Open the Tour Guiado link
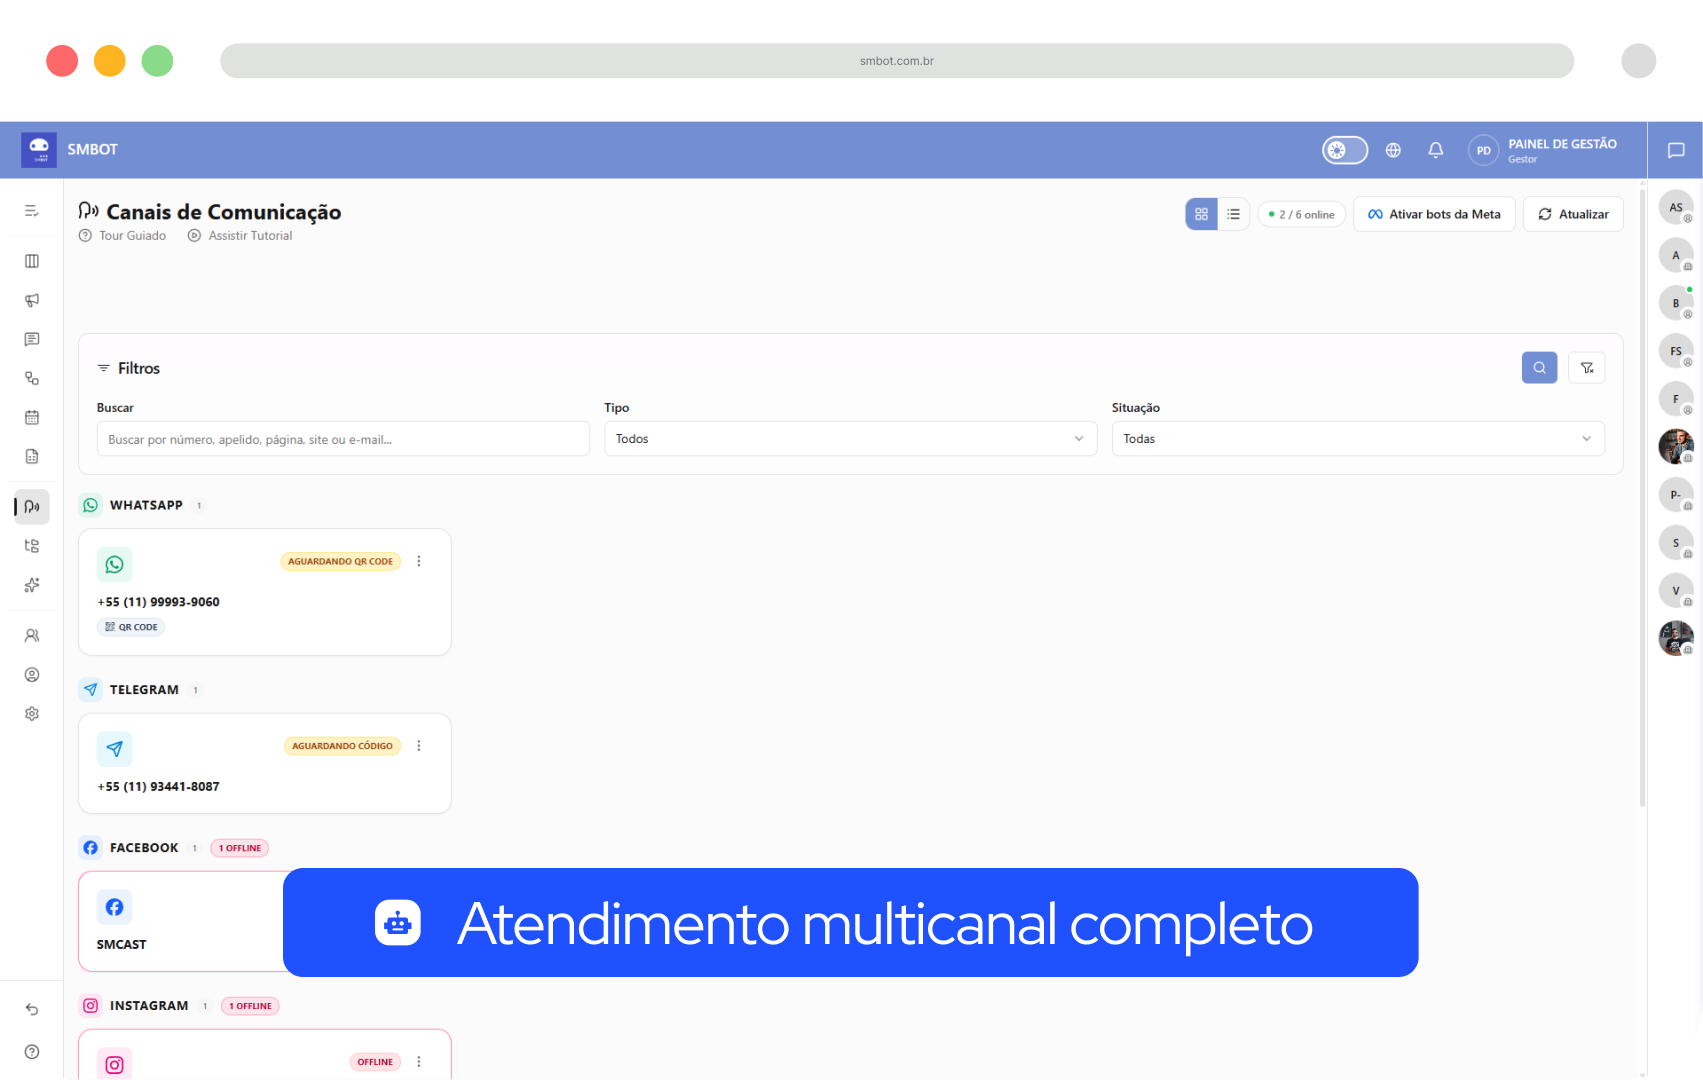 click(x=123, y=236)
